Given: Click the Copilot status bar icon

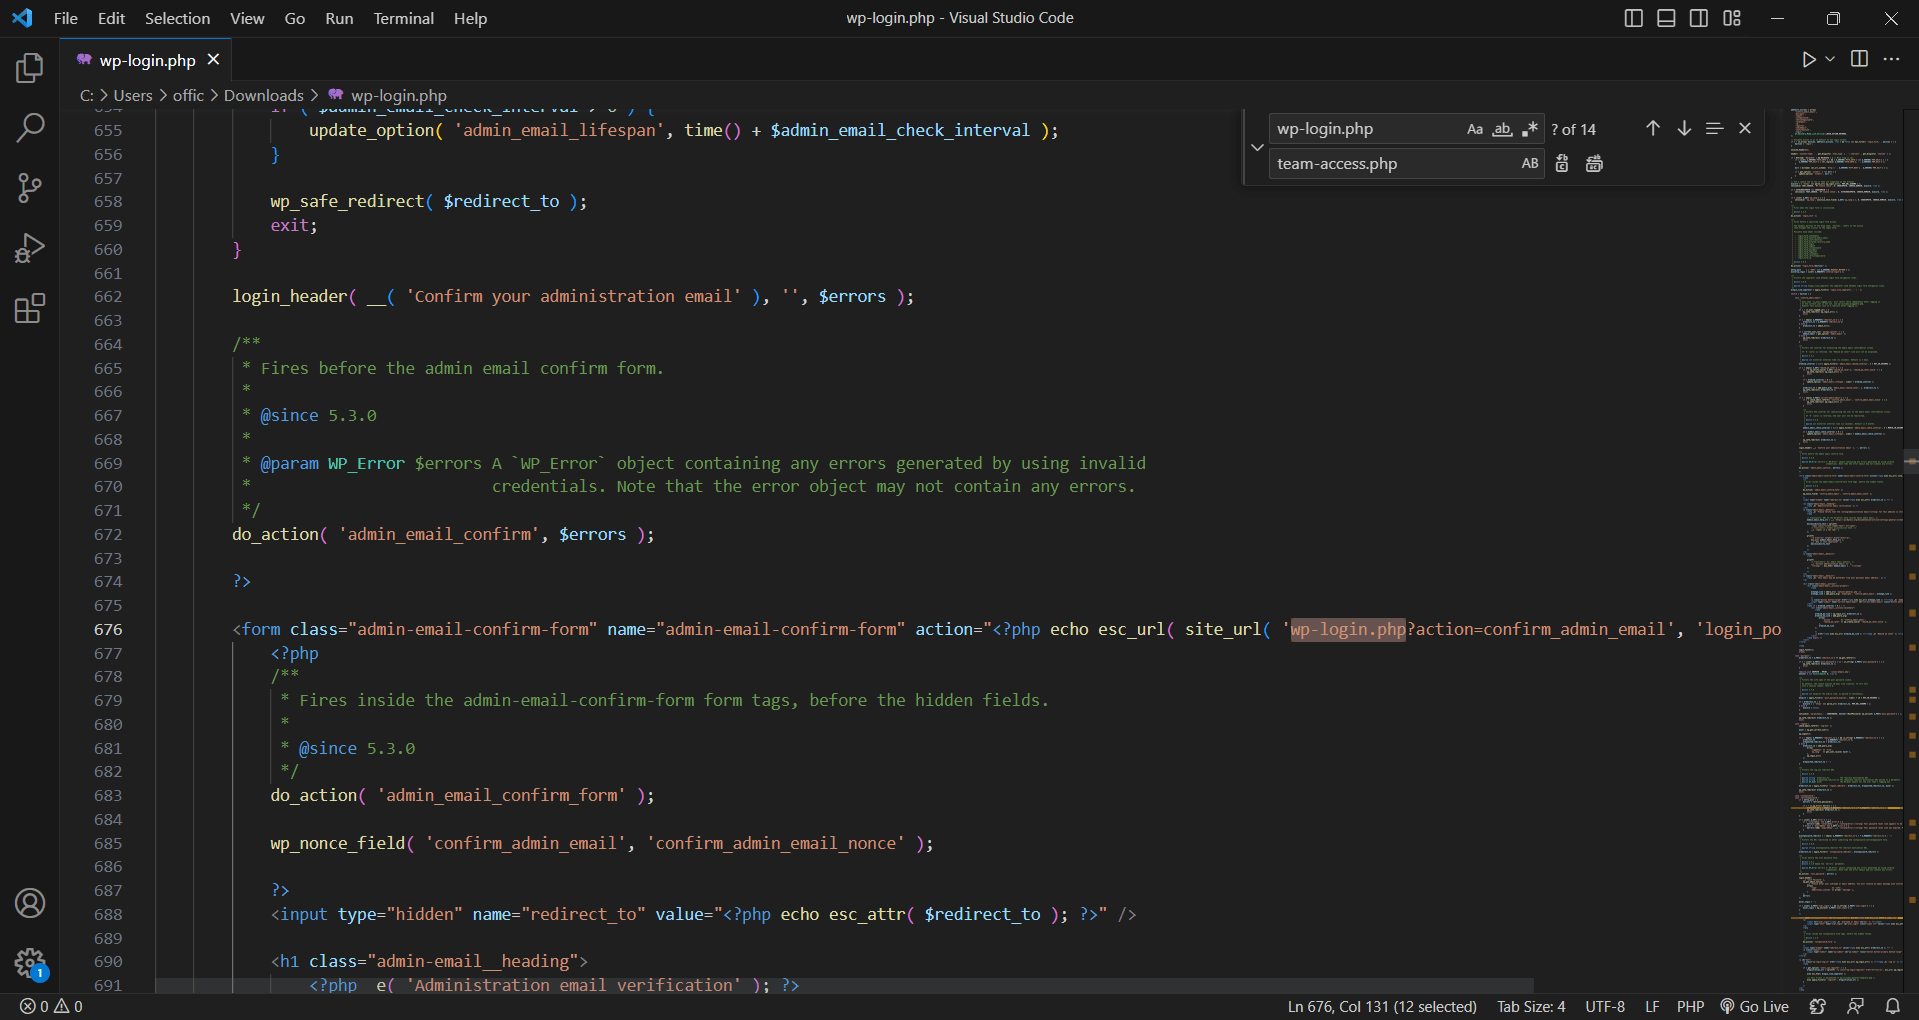Looking at the screenshot, I should pyautogui.click(x=1818, y=1006).
